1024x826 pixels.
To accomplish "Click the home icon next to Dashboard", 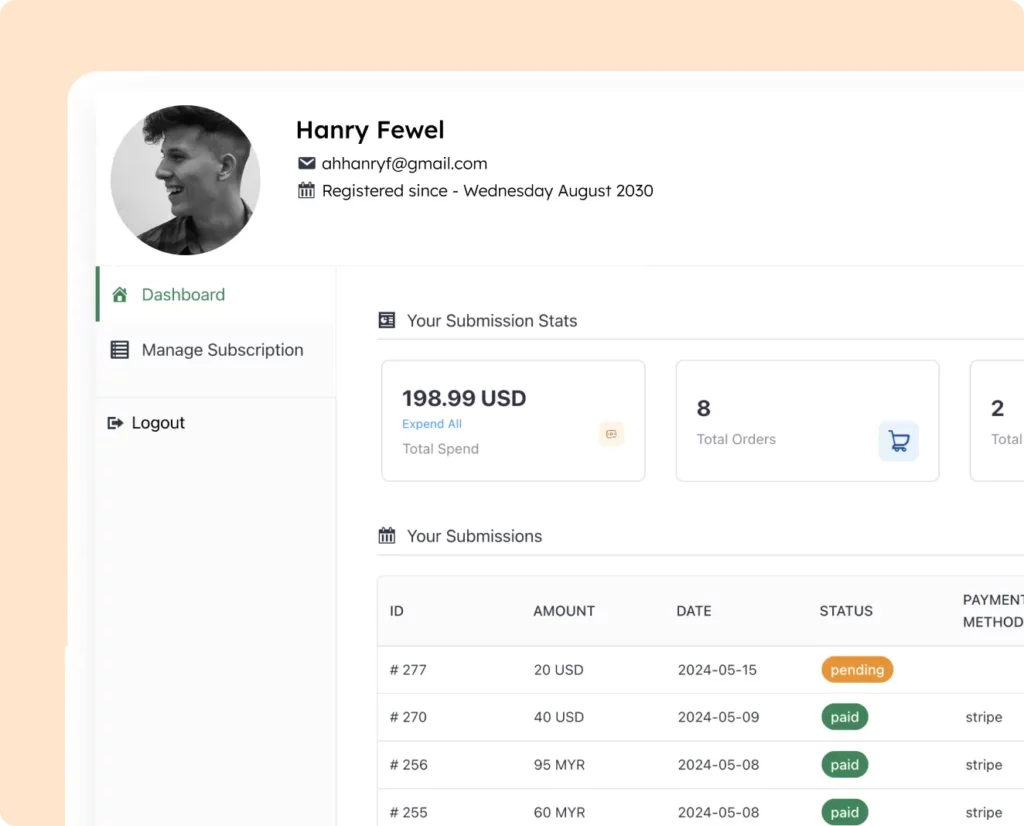I will [x=120, y=294].
